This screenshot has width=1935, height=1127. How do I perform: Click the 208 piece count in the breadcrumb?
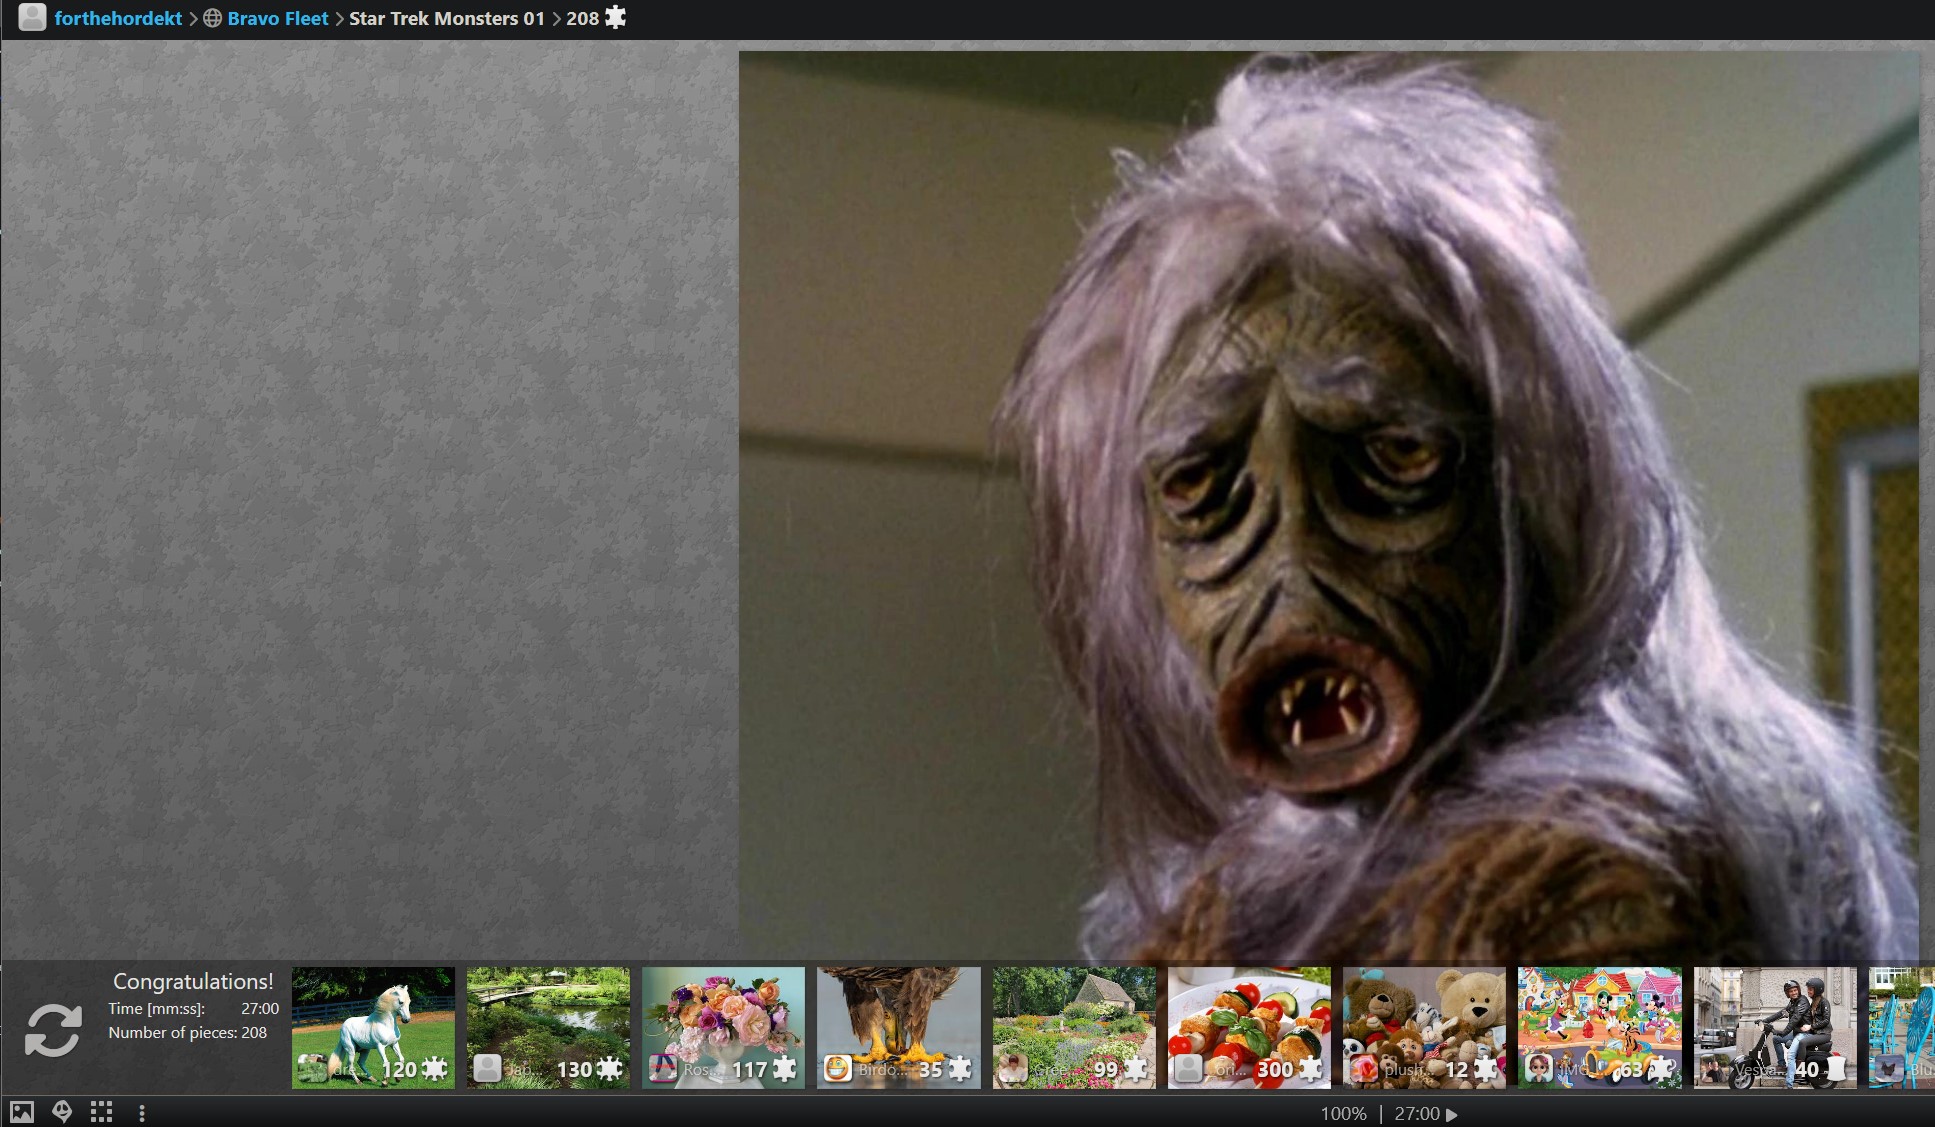(582, 18)
